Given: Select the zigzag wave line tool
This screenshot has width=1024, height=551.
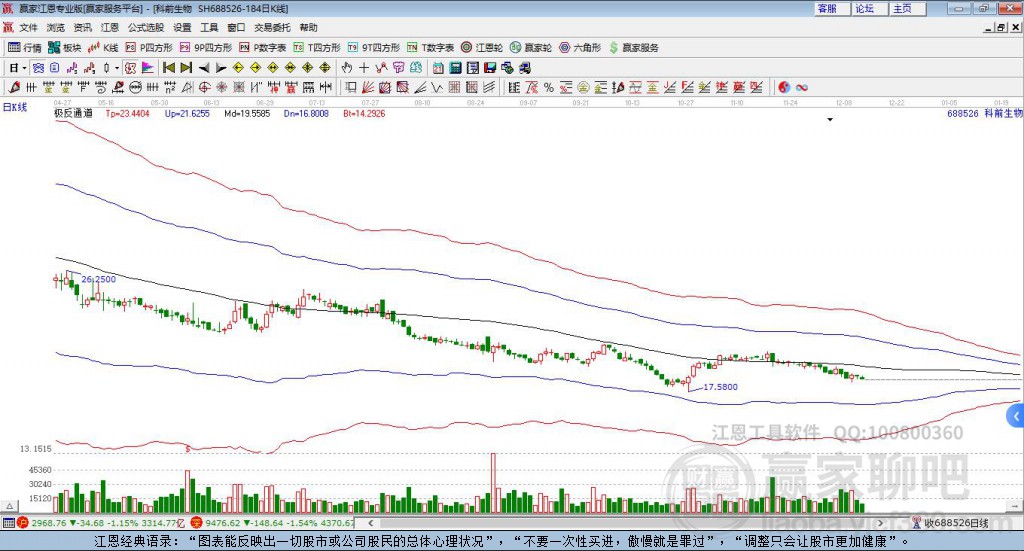Looking at the screenshot, I should coord(437,87).
